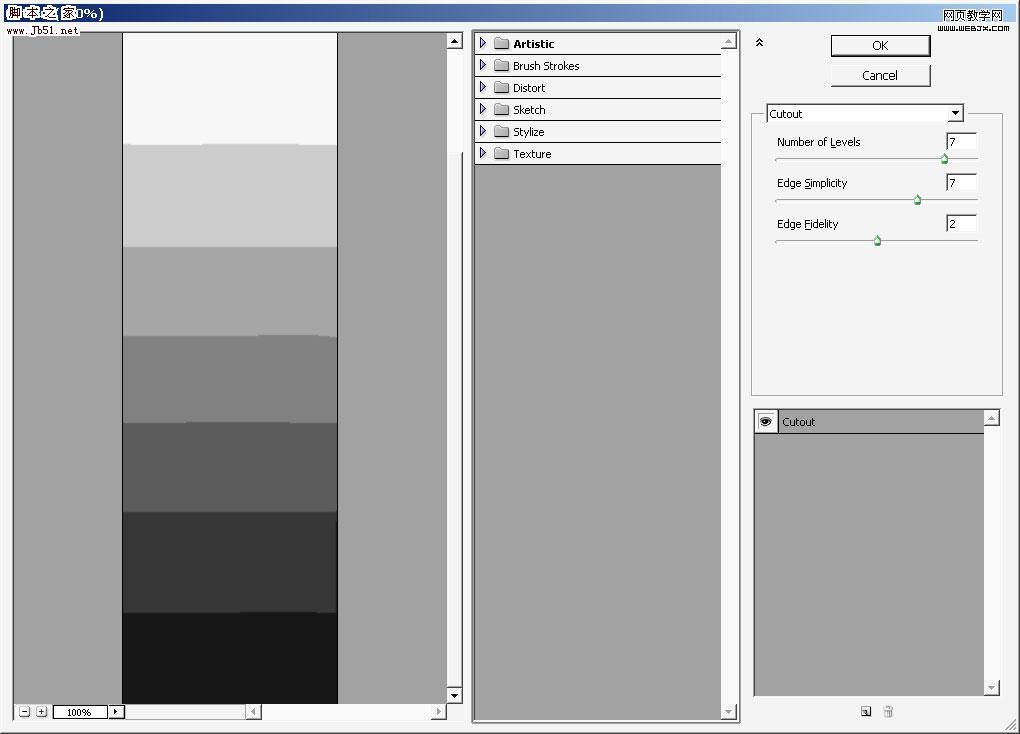Viewport: 1020px width, 734px height.
Task: Click the preview scrollbar down arrow
Action: click(x=455, y=695)
